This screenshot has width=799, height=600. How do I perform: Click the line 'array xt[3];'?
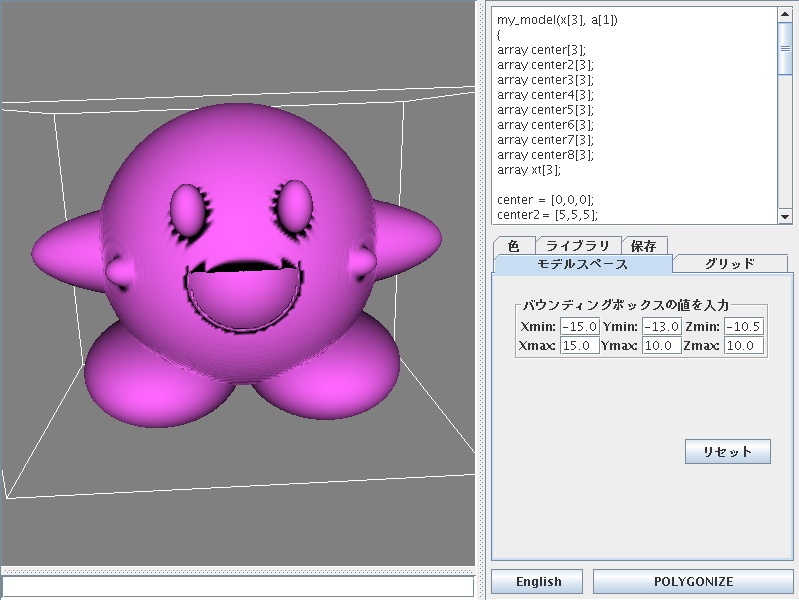pos(528,170)
